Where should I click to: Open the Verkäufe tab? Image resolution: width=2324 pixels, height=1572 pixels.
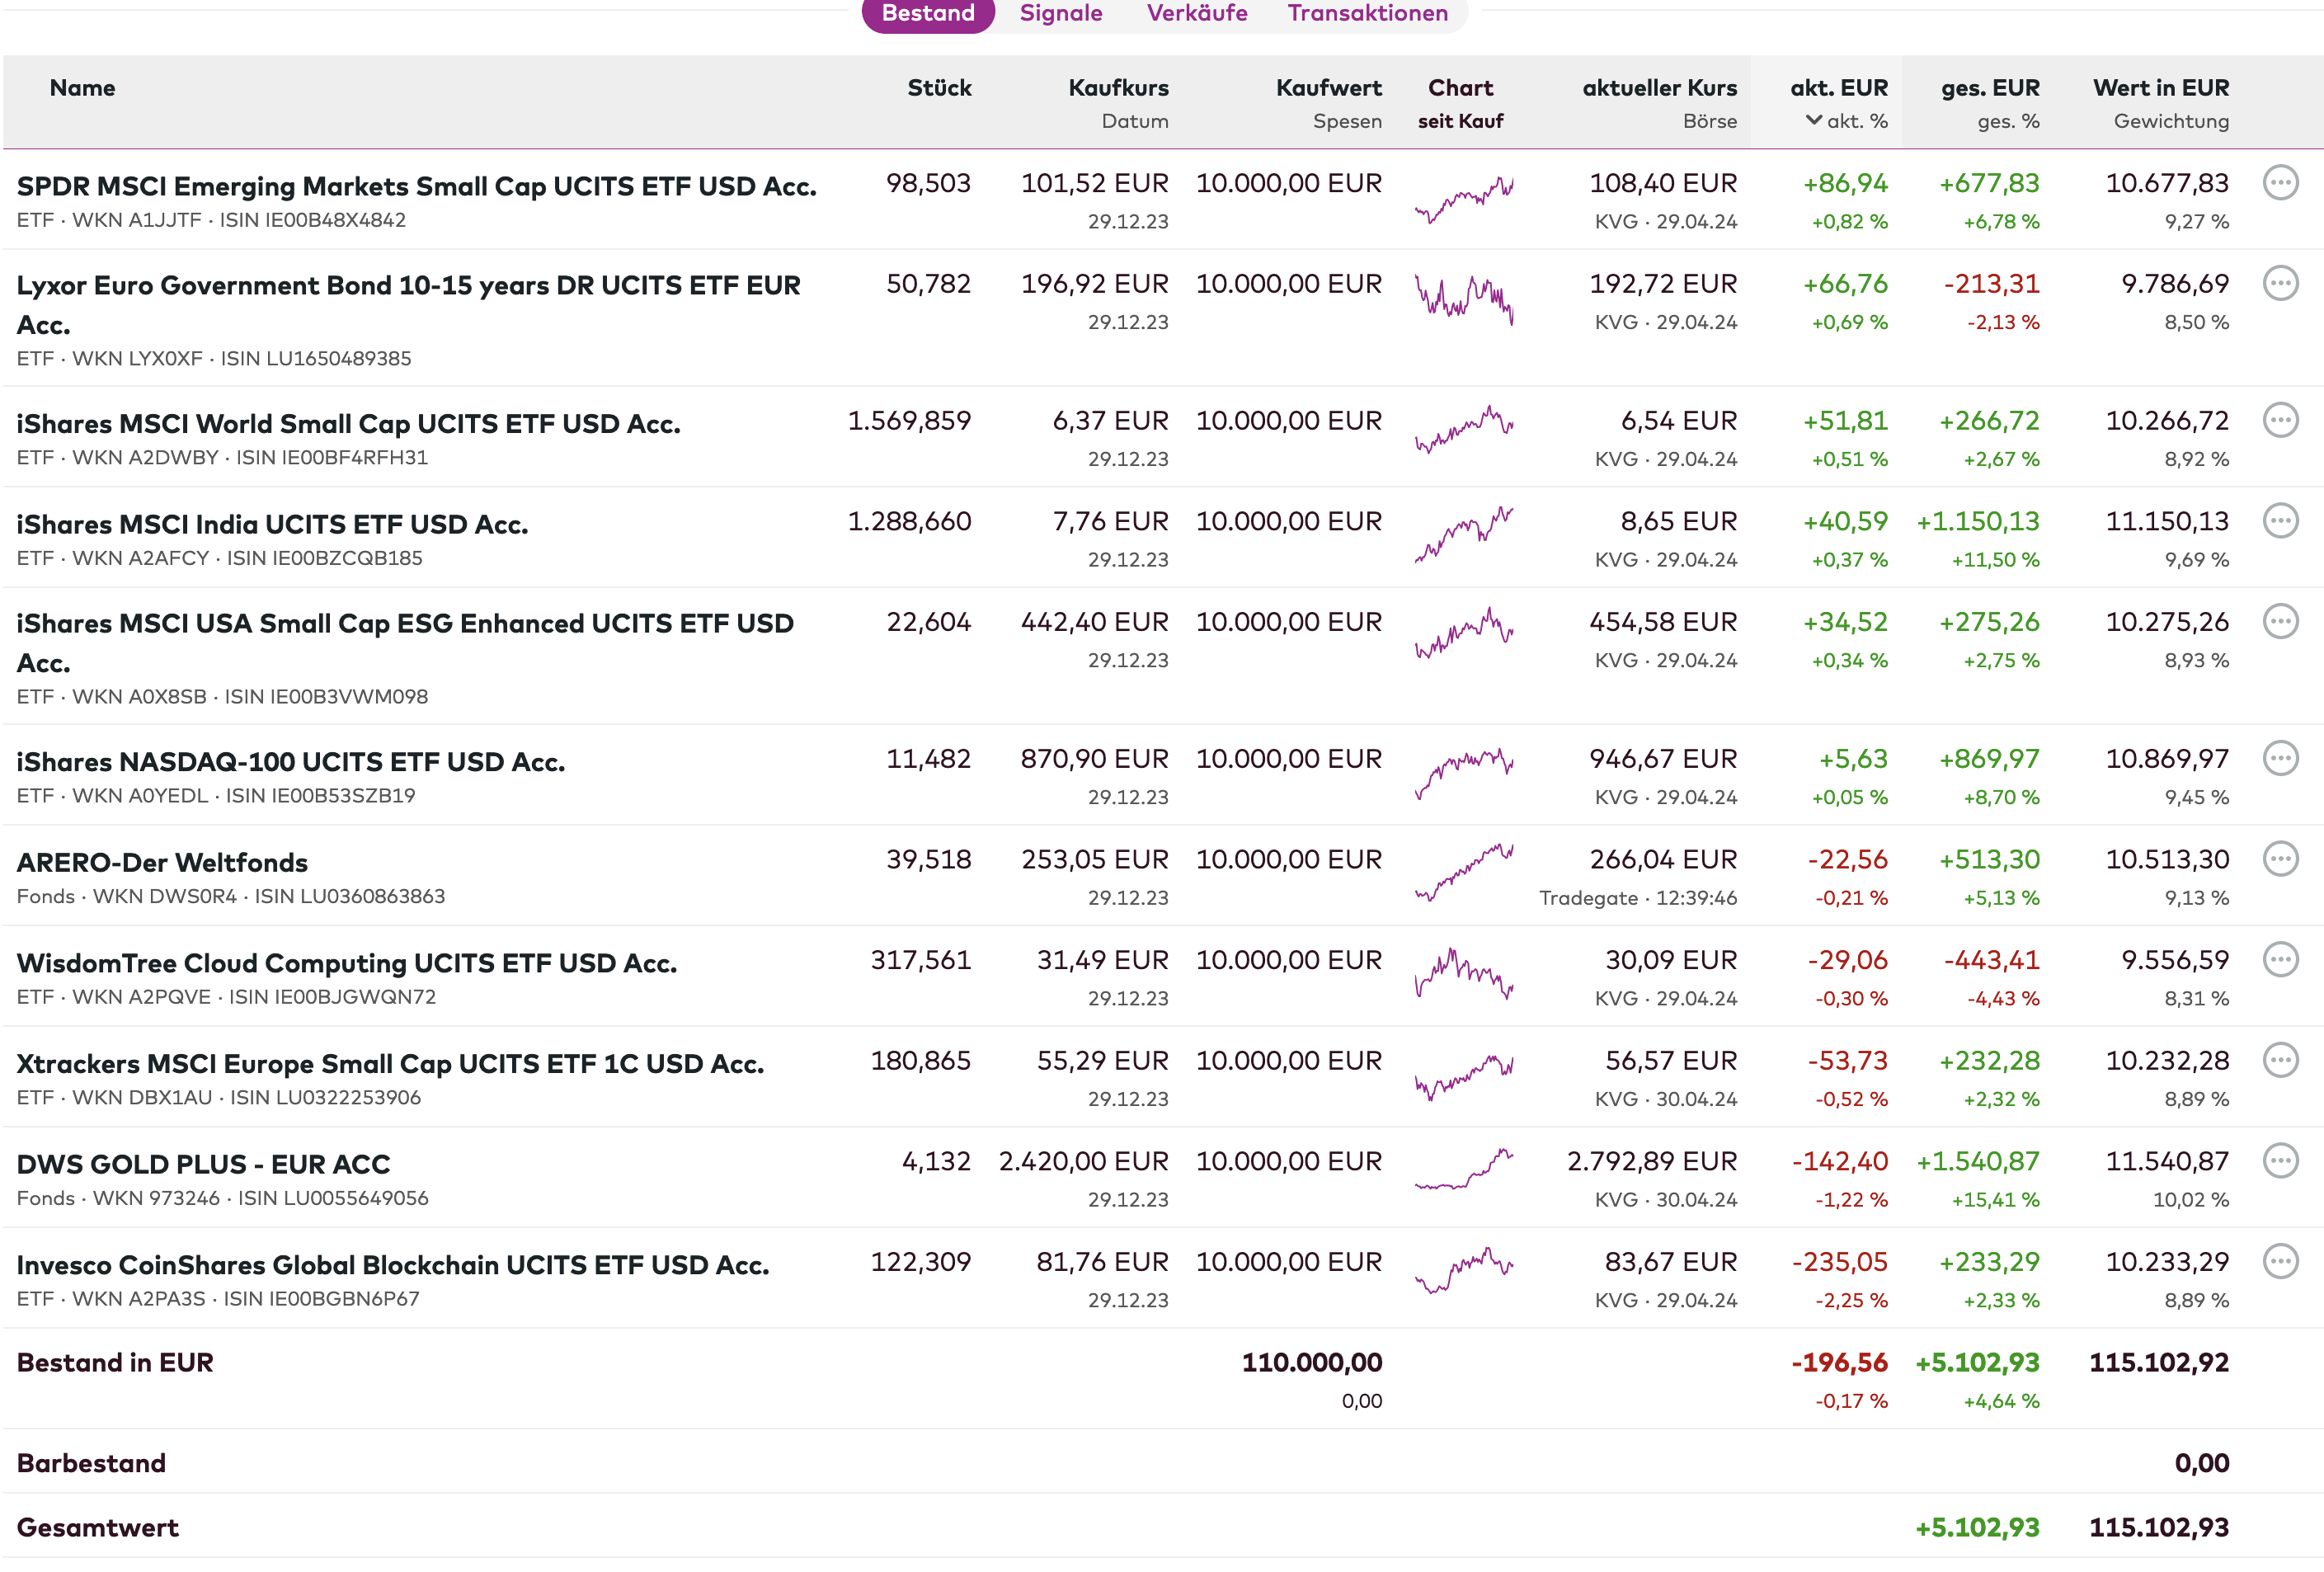click(1196, 14)
